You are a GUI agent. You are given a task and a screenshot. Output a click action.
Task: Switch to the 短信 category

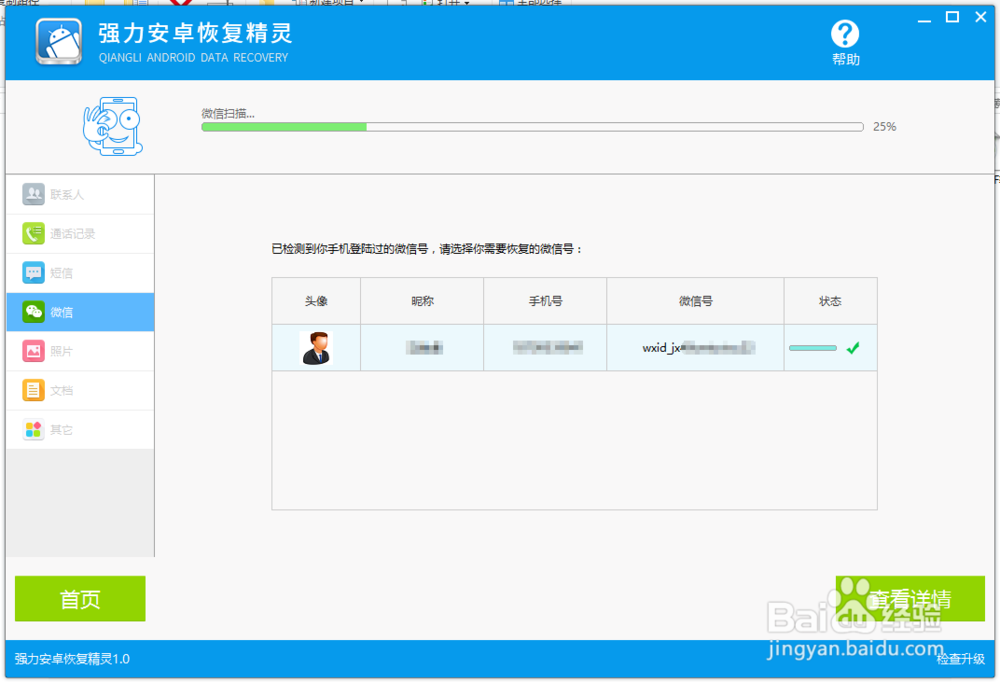point(80,273)
